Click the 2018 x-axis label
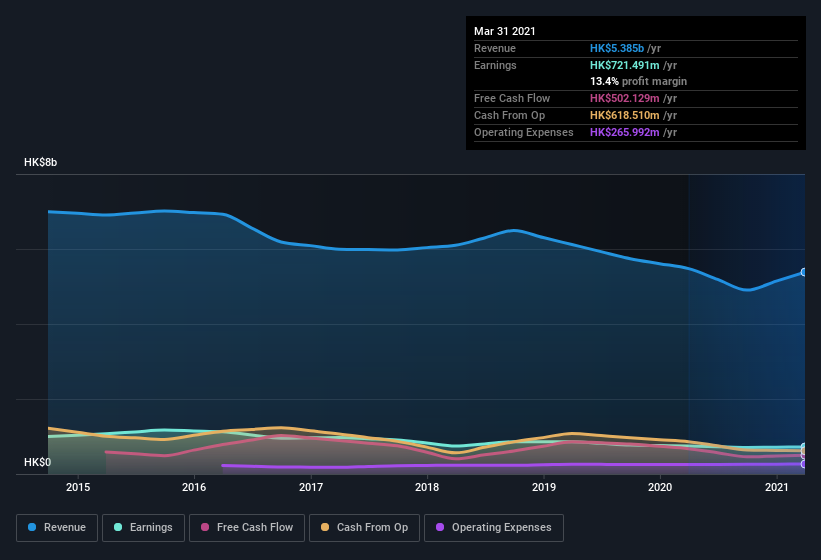 click(427, 487)
